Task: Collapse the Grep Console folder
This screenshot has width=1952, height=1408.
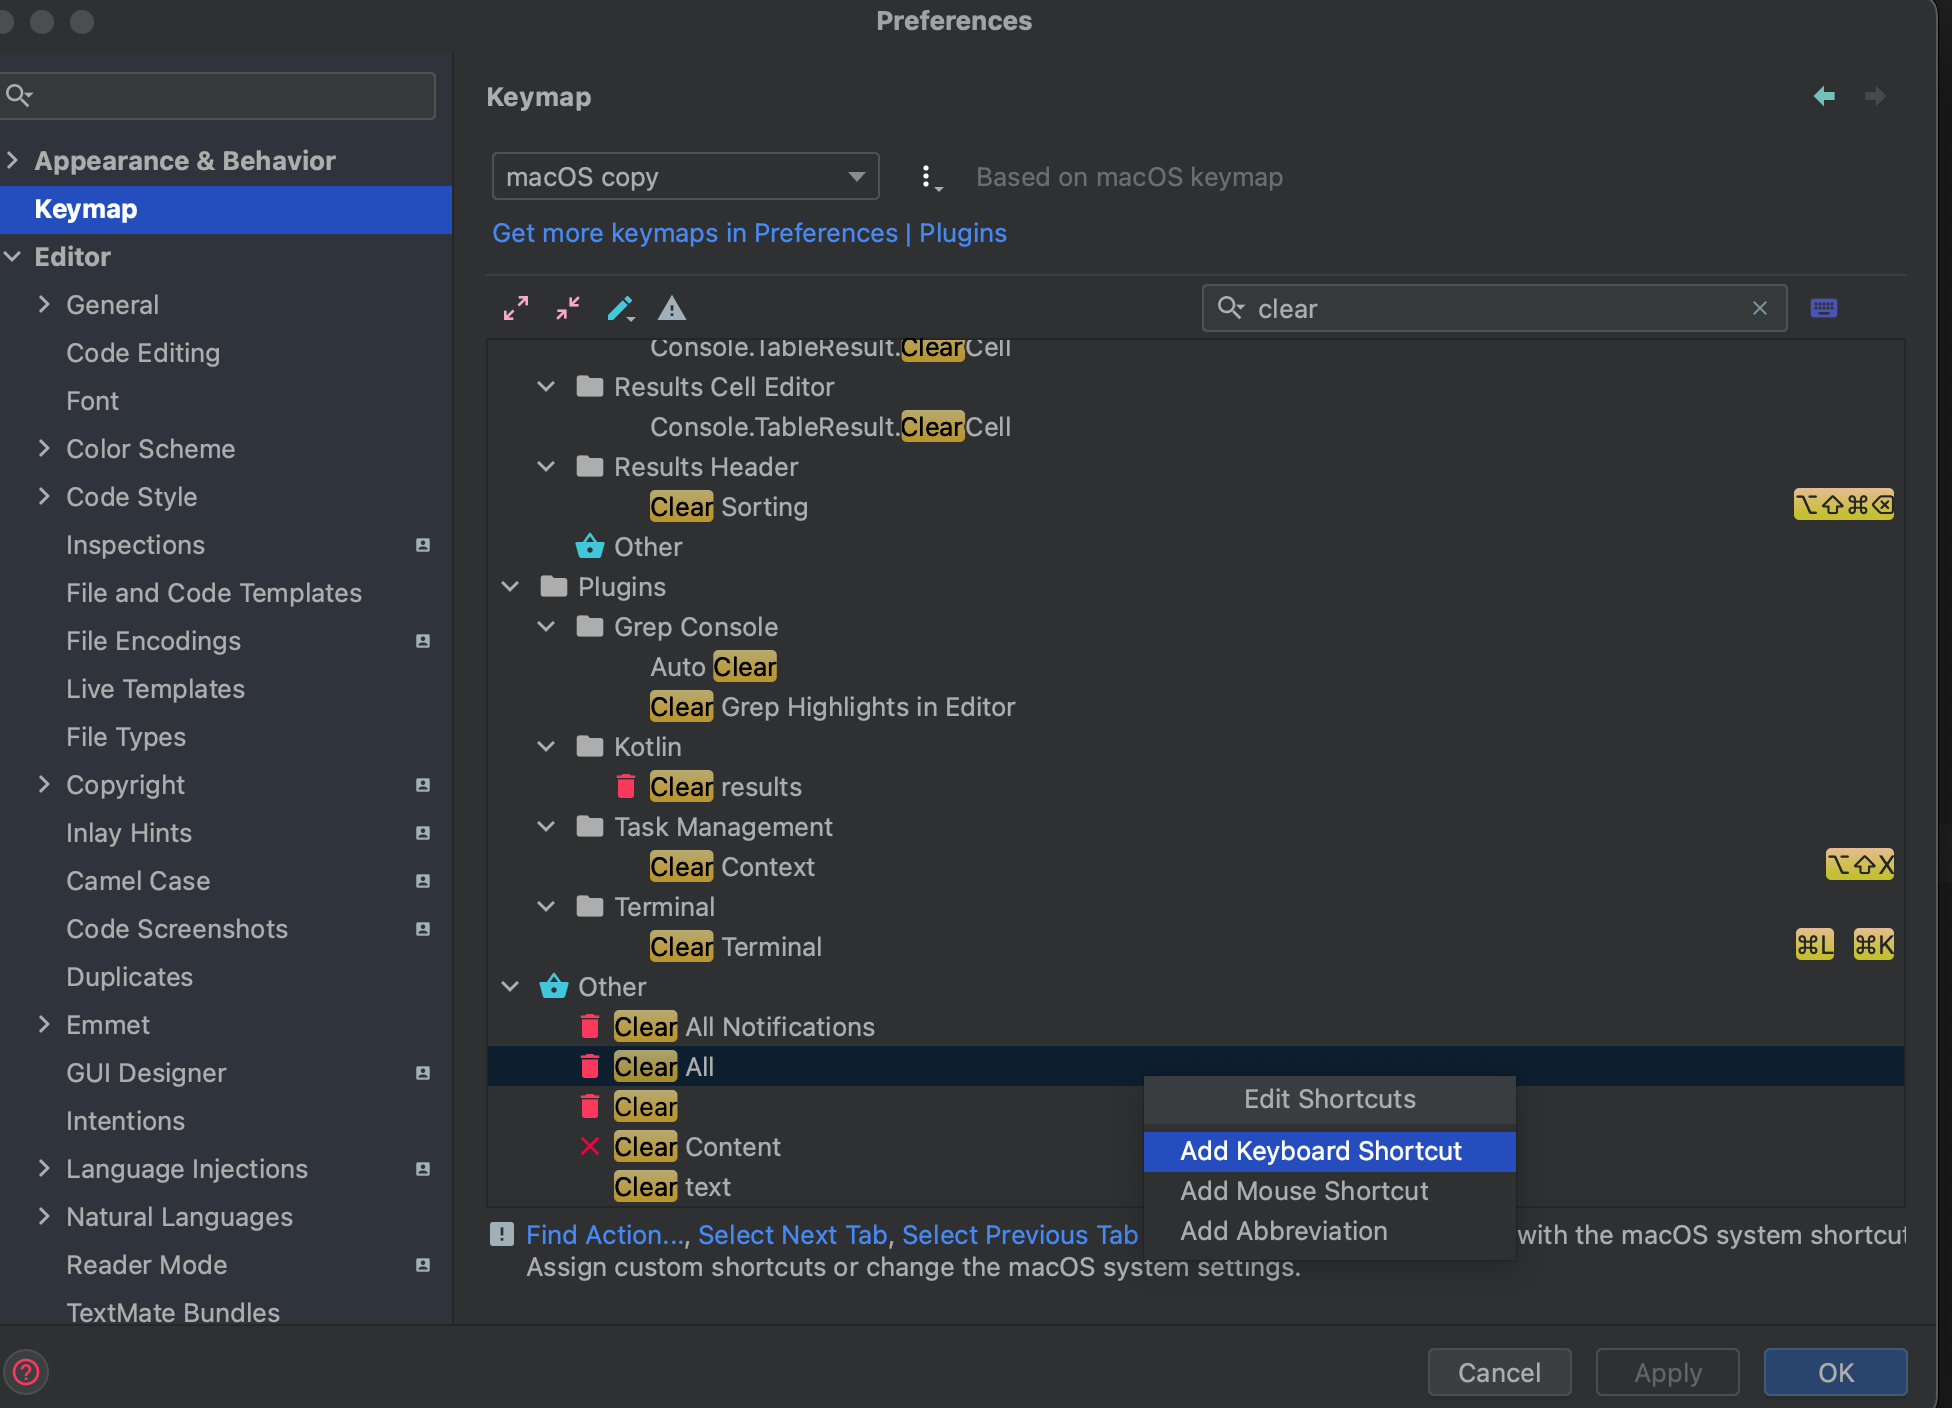Action: 546,627
